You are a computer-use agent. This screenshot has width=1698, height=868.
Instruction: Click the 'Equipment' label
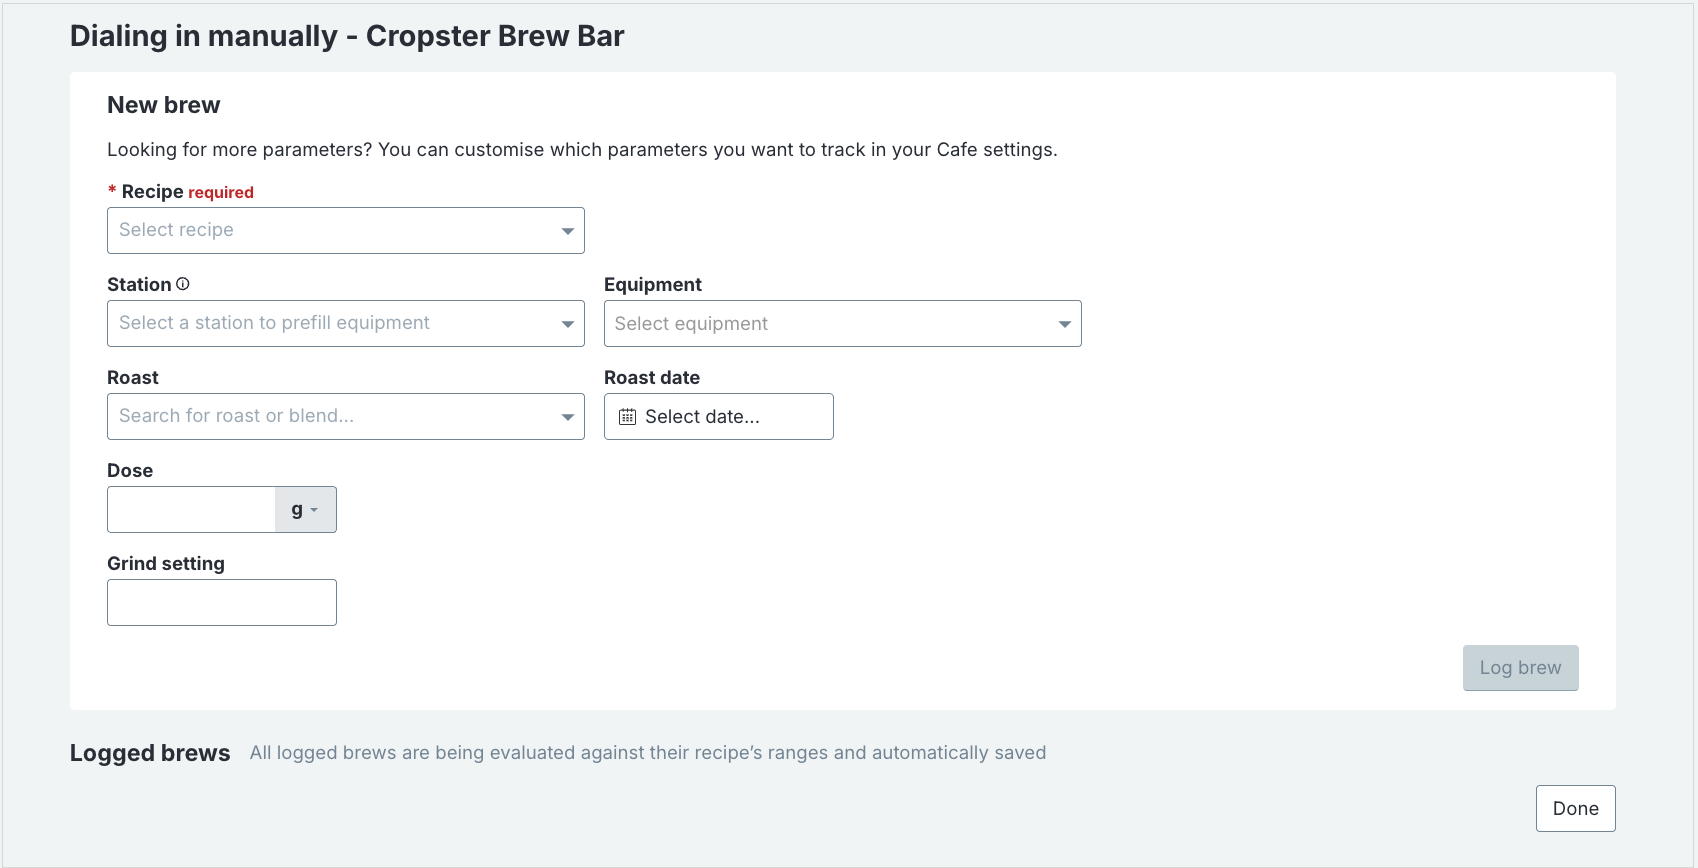click(653, 285)
